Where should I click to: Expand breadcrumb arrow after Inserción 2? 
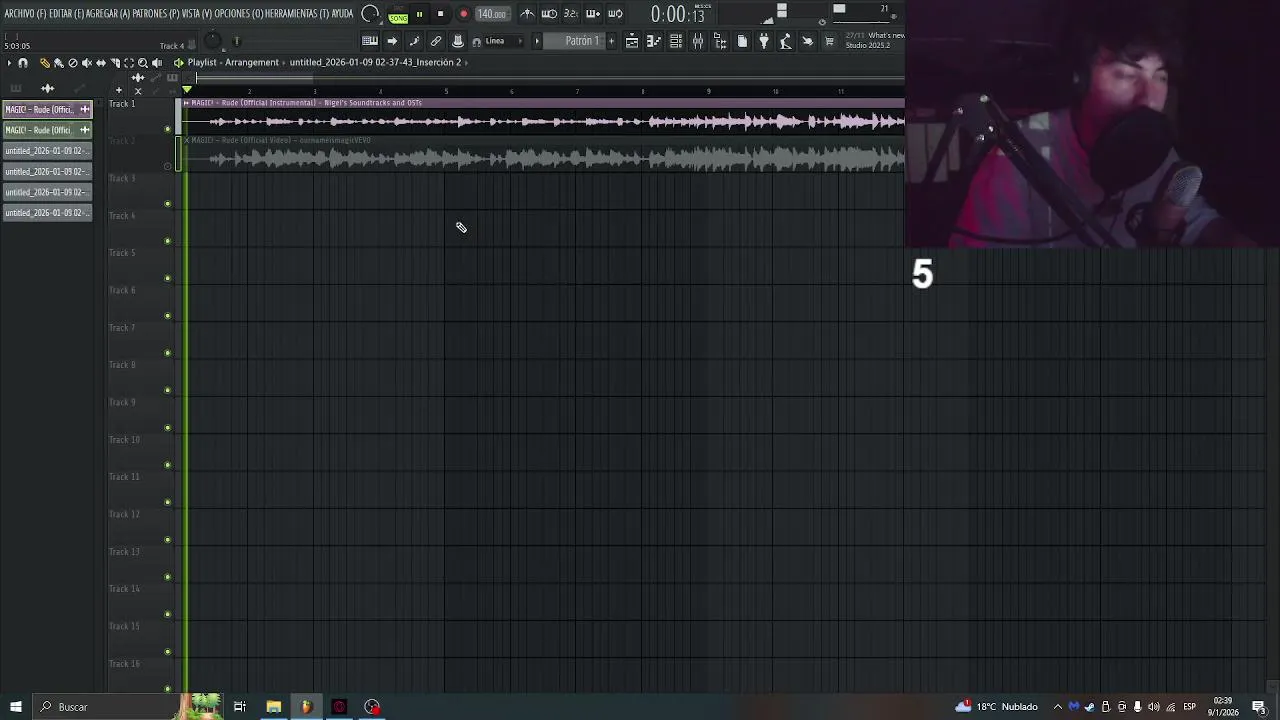[x=466, y=62]
